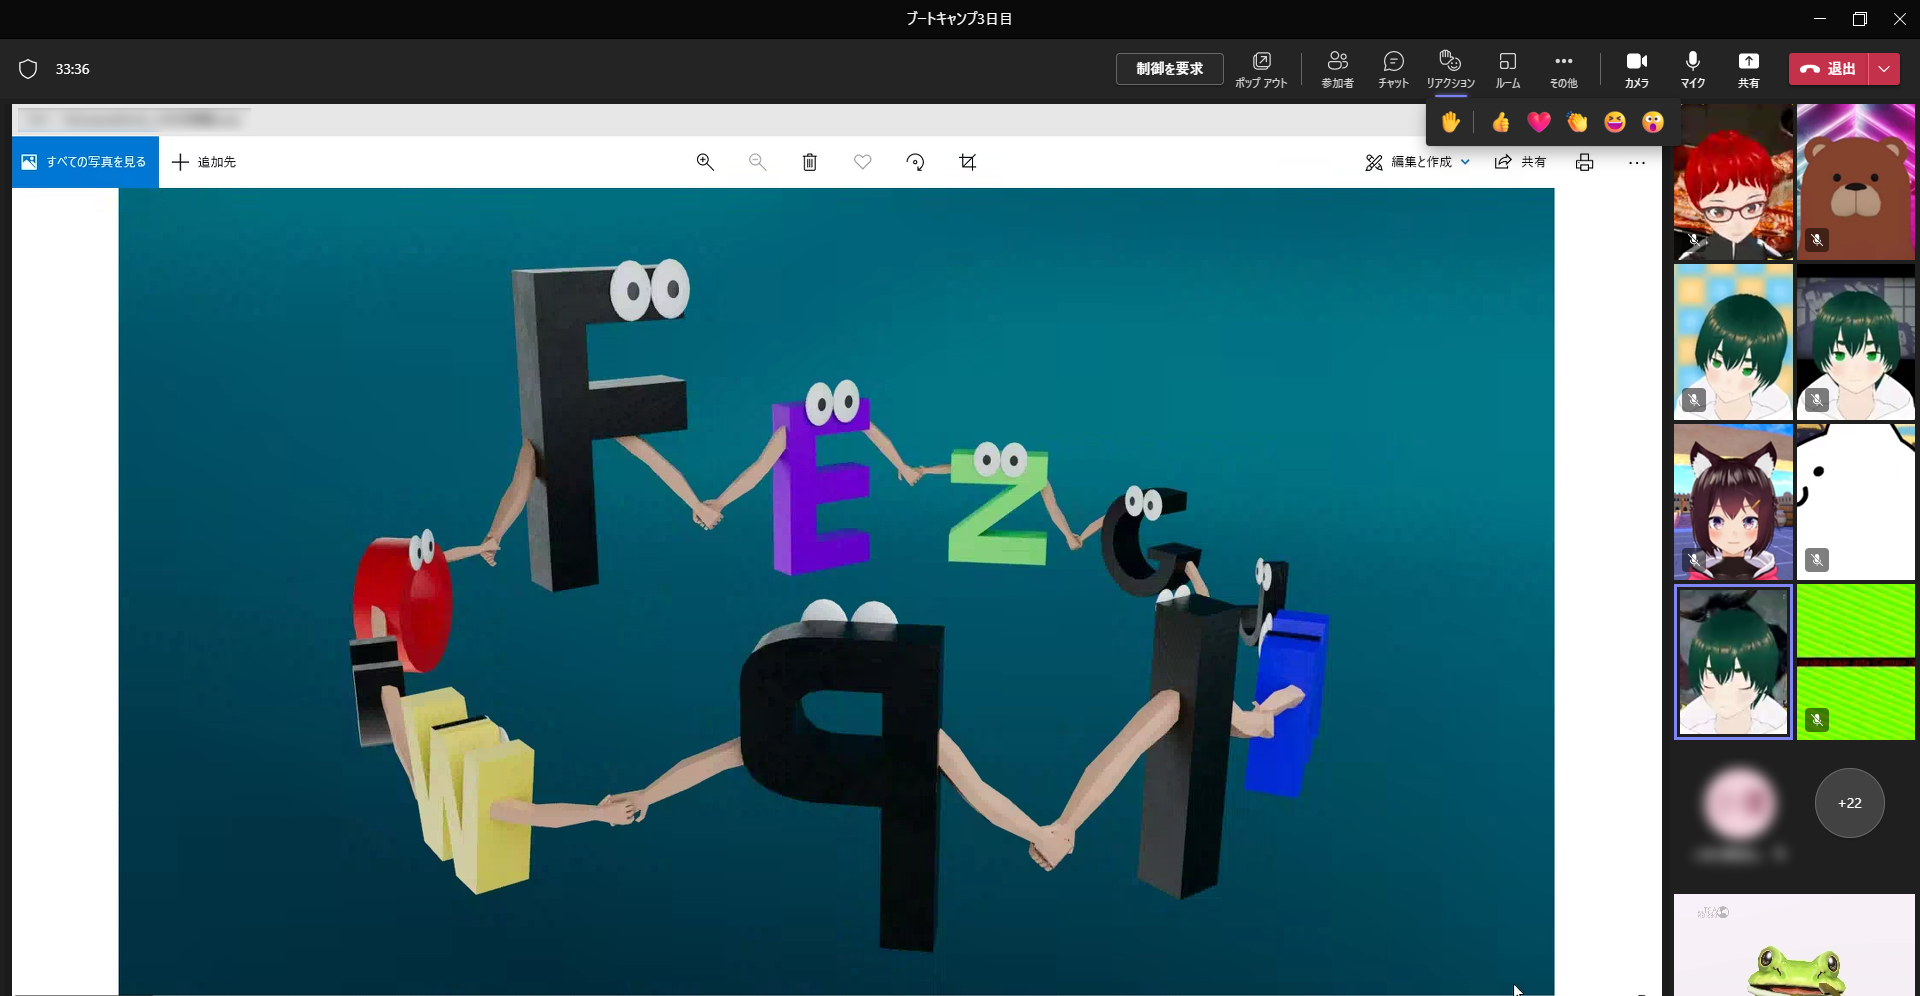
Task: Open the その他 more actions menu
Action: tap(1563, 70)
